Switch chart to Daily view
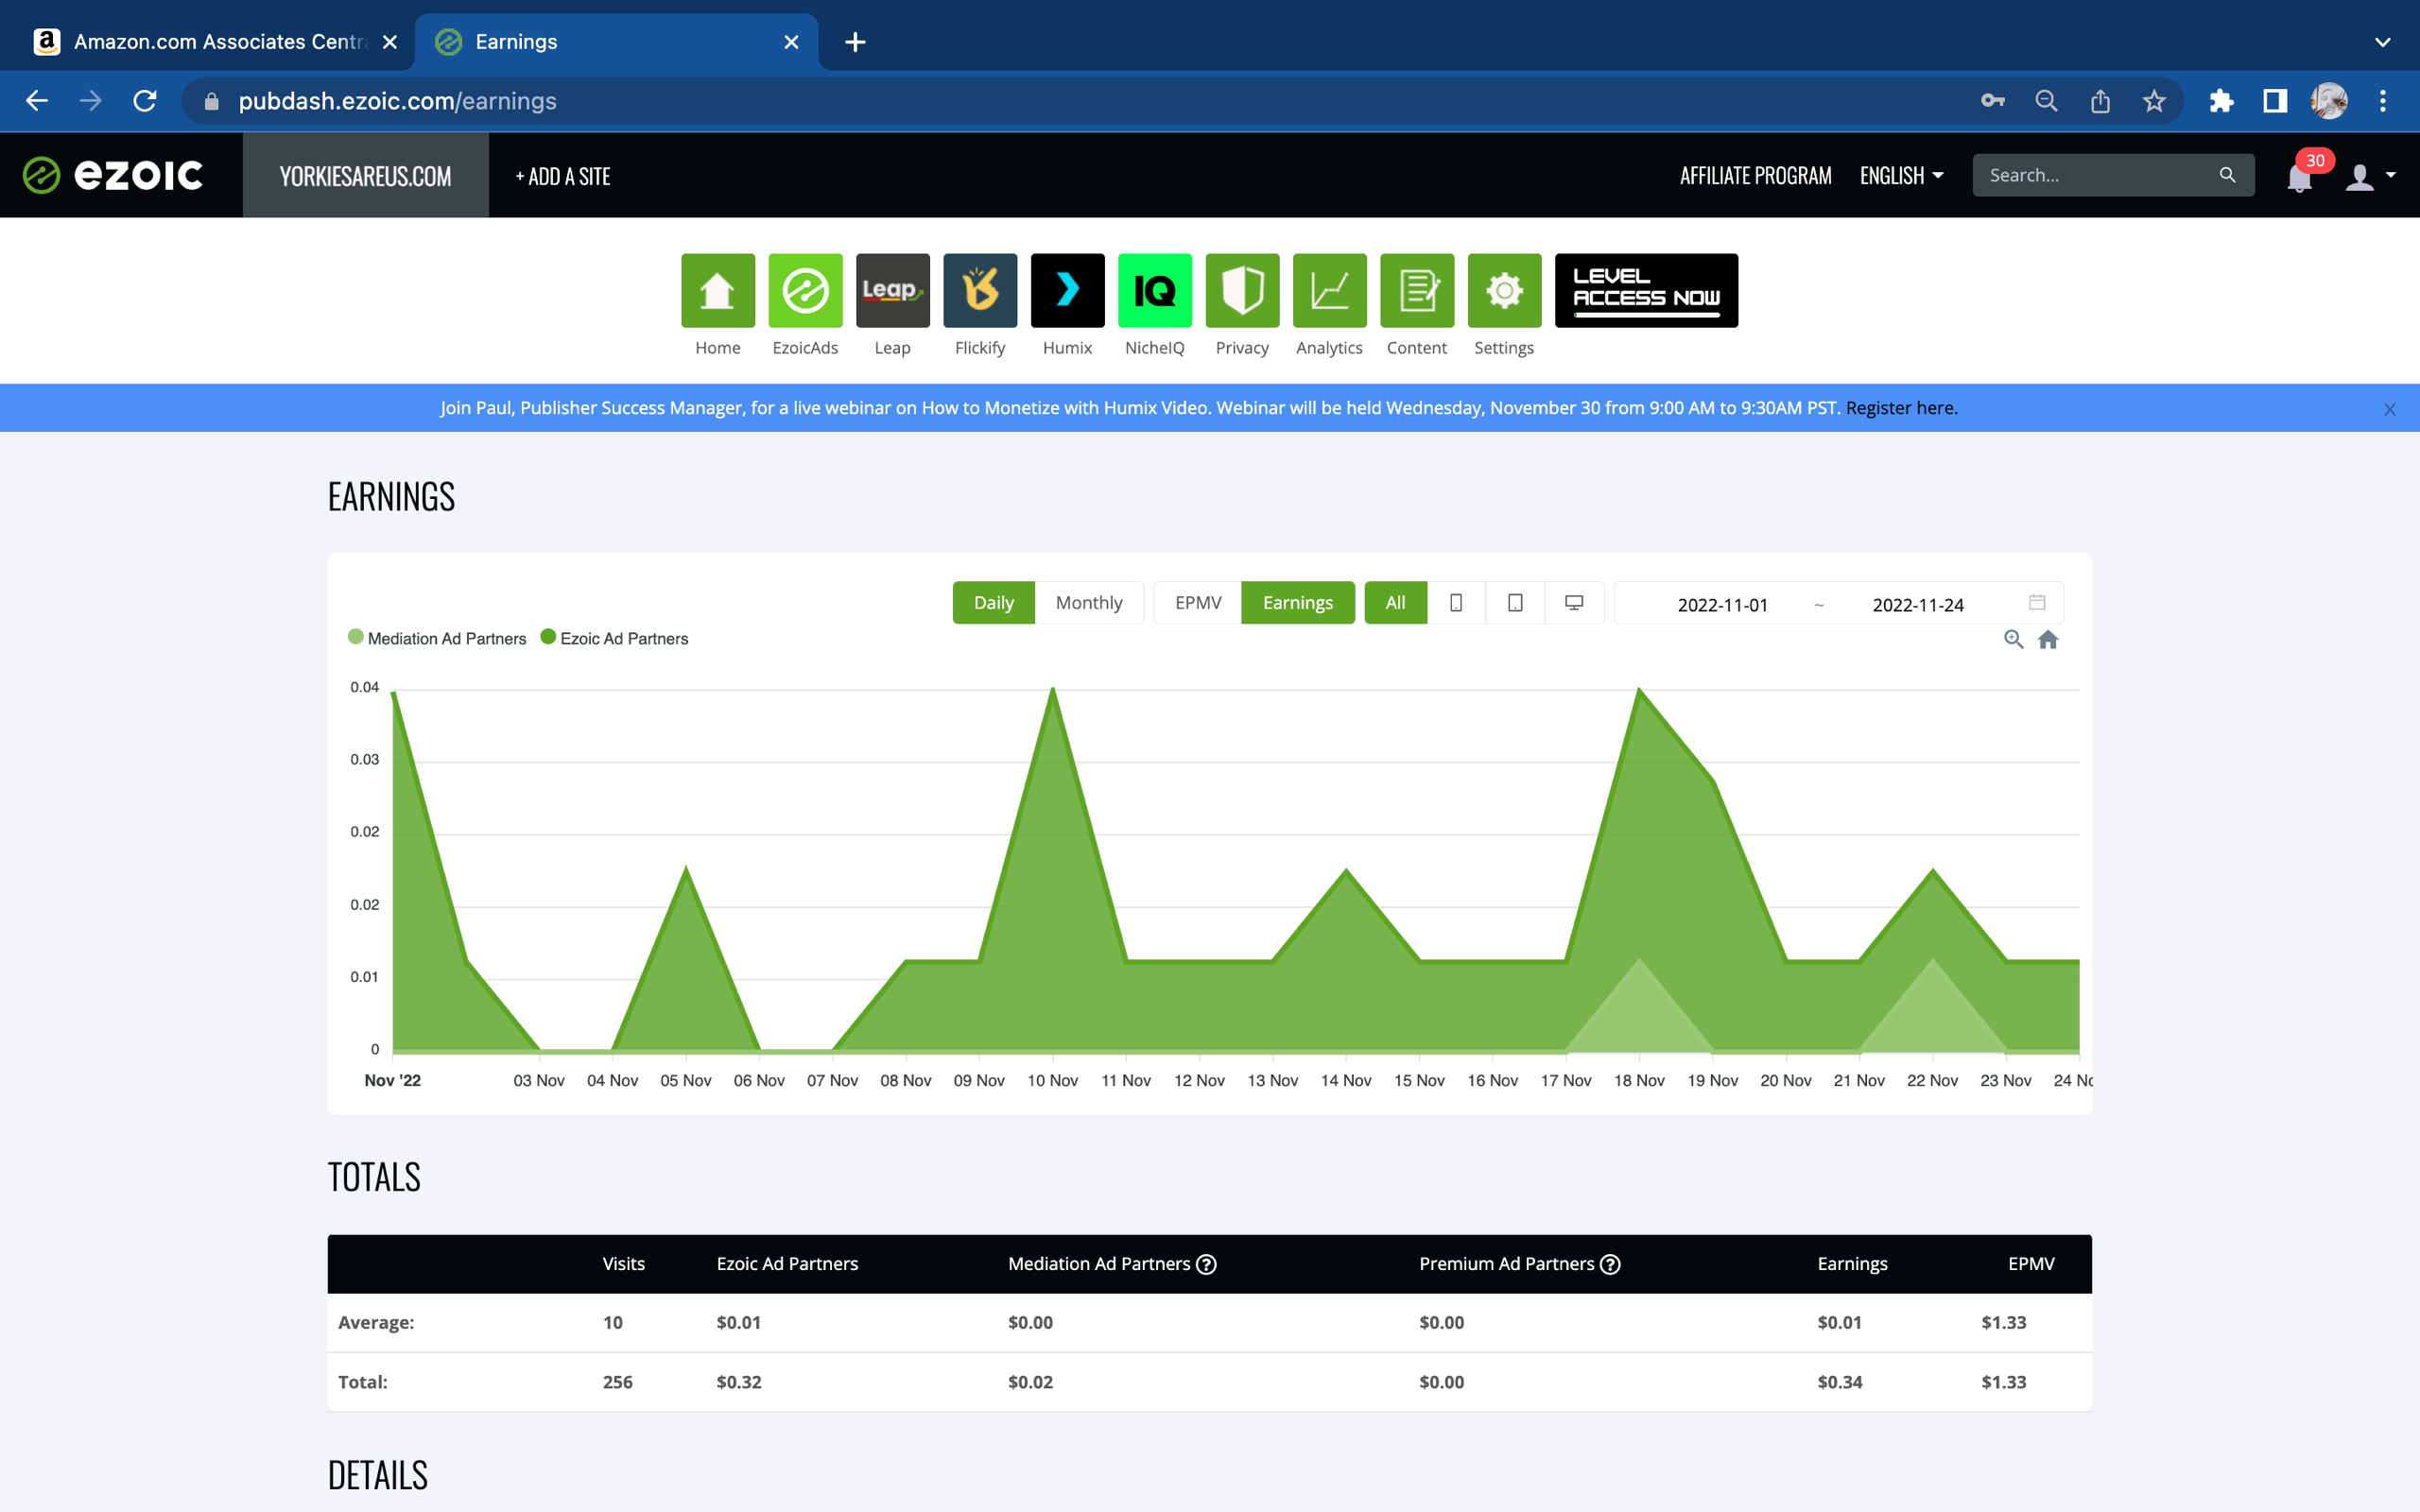 pos(993,603)
